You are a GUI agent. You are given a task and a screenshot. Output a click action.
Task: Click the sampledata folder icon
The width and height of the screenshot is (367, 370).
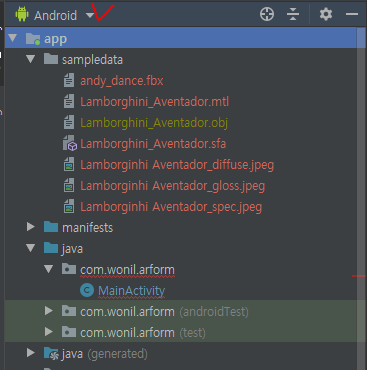[x=51, y=59]
